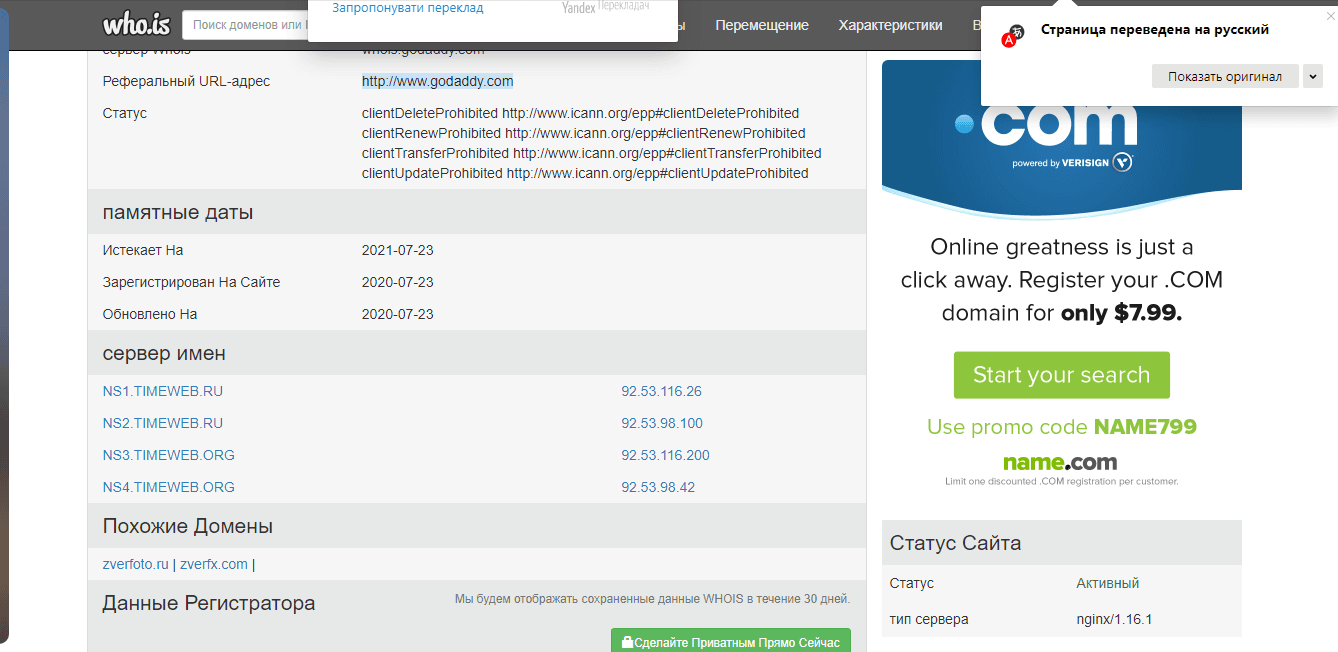Screen dimensions: 1338x652
Task: Click the green 'Start your search' button
Action: click(1061, 375)
